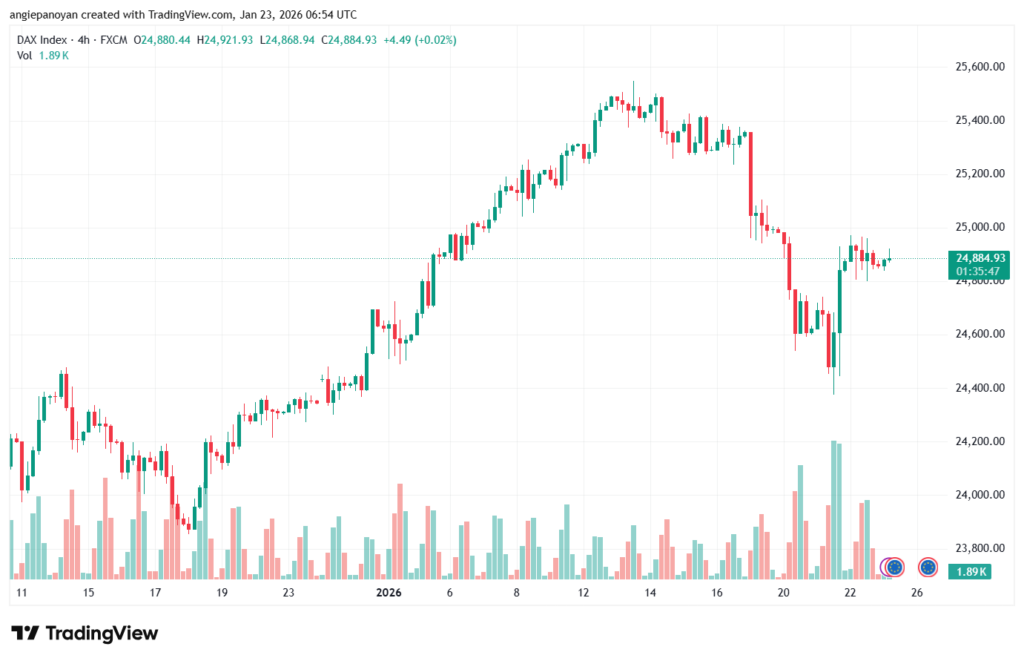The height and width of the screenshot is (661, 1024).
Task: Click the green 1.89K volume label
Action: tap(968, 571)
